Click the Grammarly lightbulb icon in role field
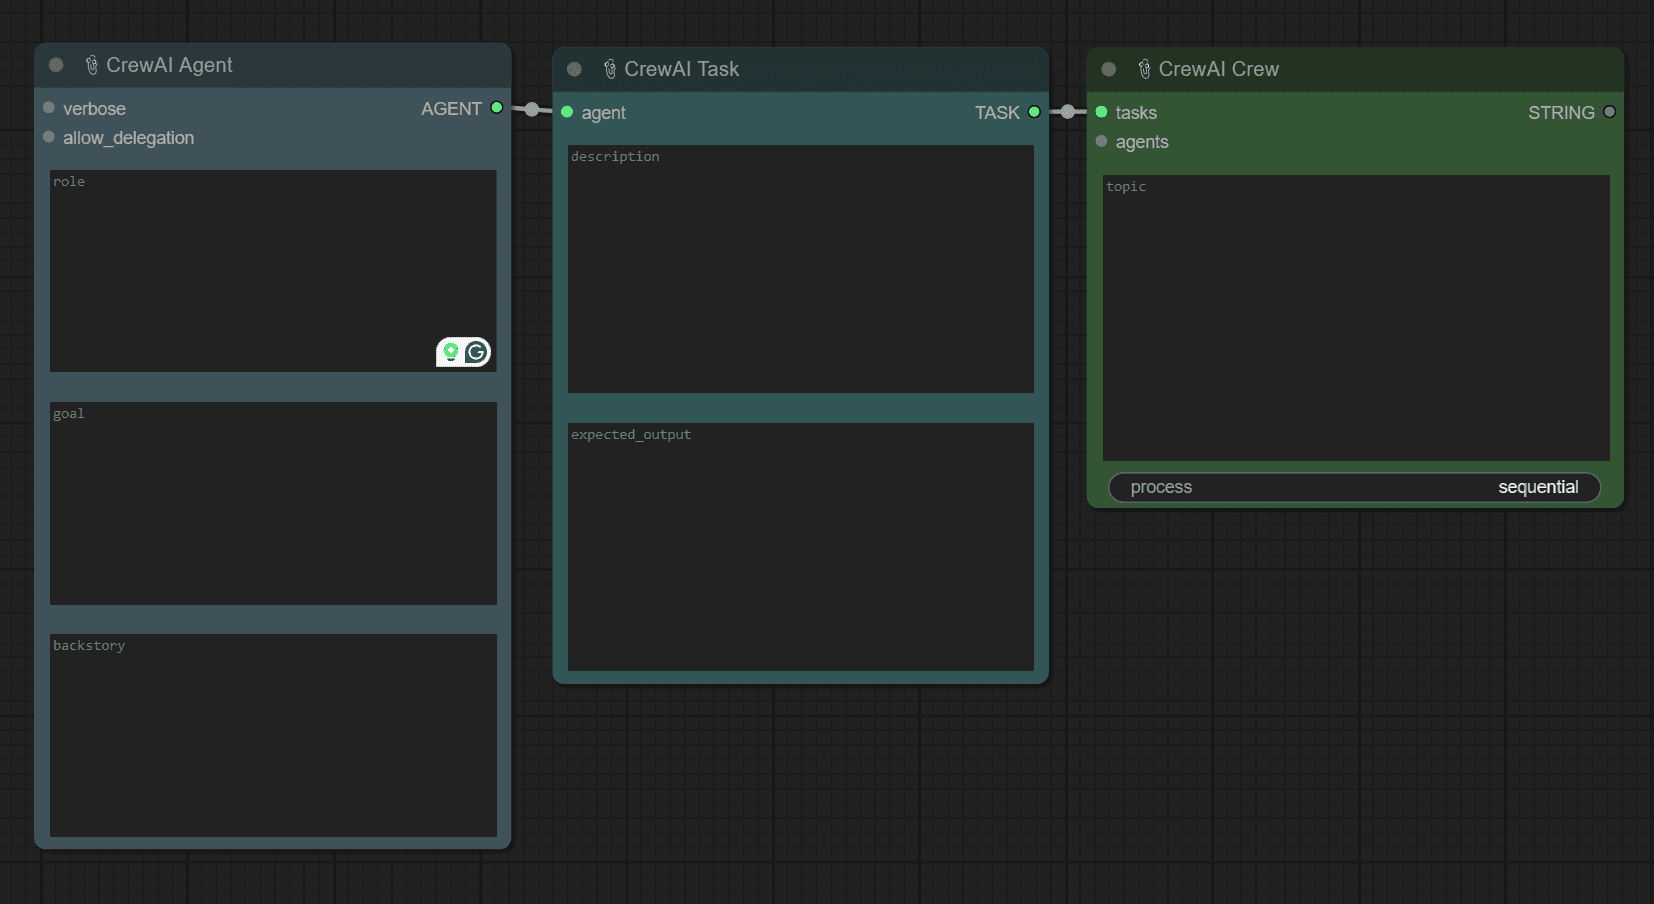Viewport: 1654px width, 904px height. [x=451, y=352]
